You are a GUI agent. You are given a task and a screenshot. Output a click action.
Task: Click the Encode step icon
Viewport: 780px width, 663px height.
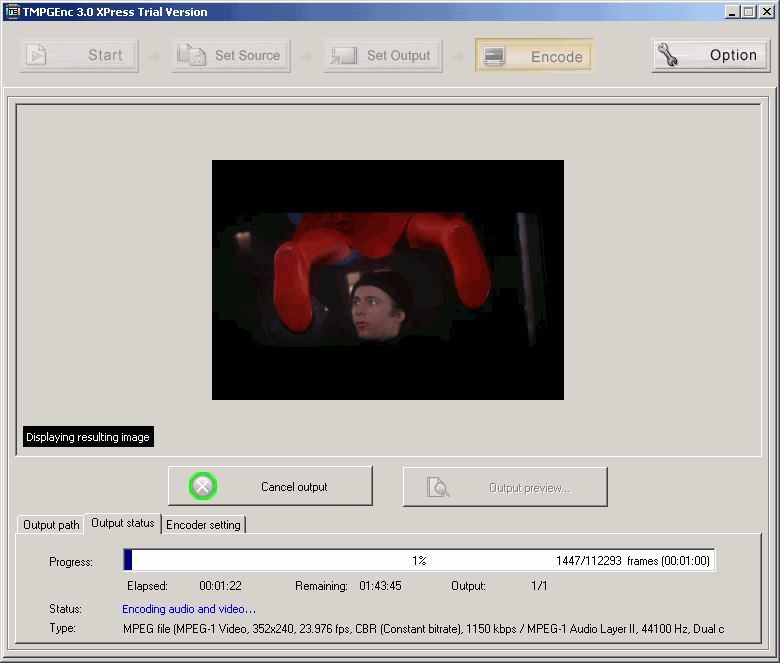tap(494, 56)
